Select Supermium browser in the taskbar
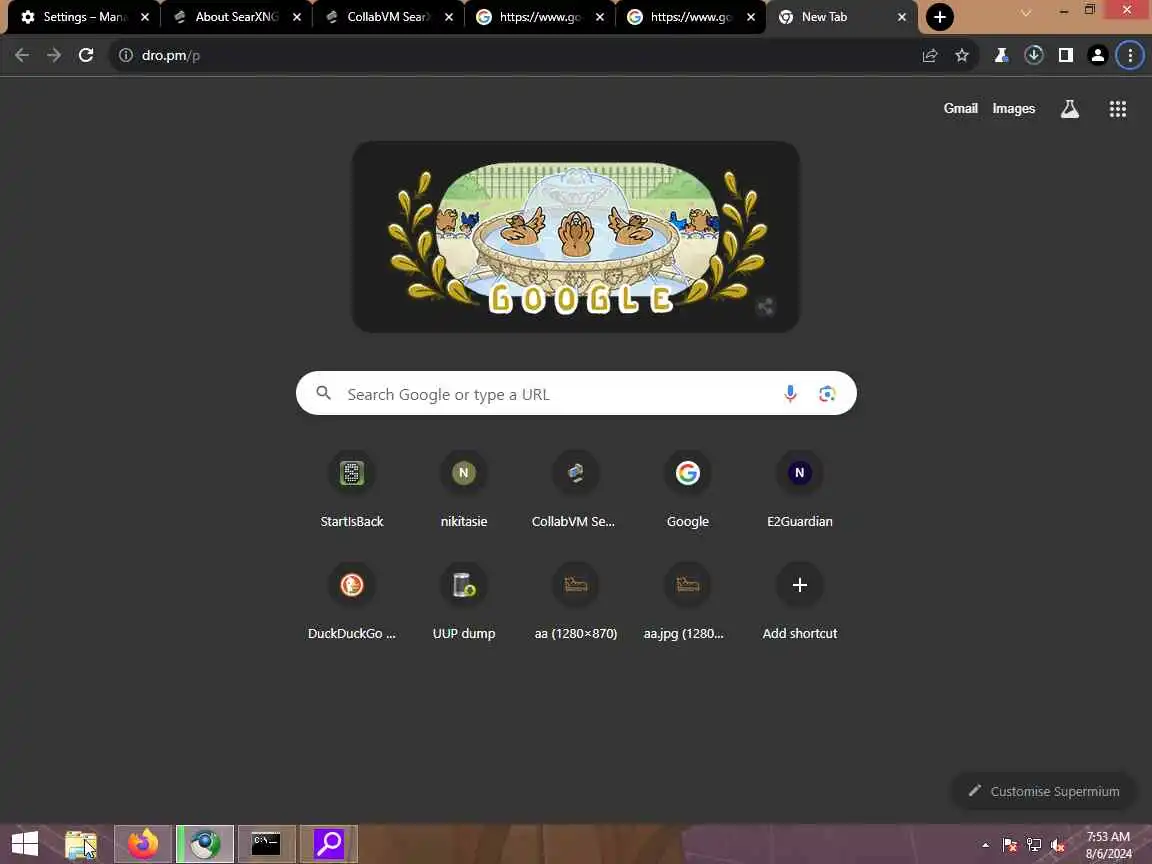 click(x=205, y=844)
